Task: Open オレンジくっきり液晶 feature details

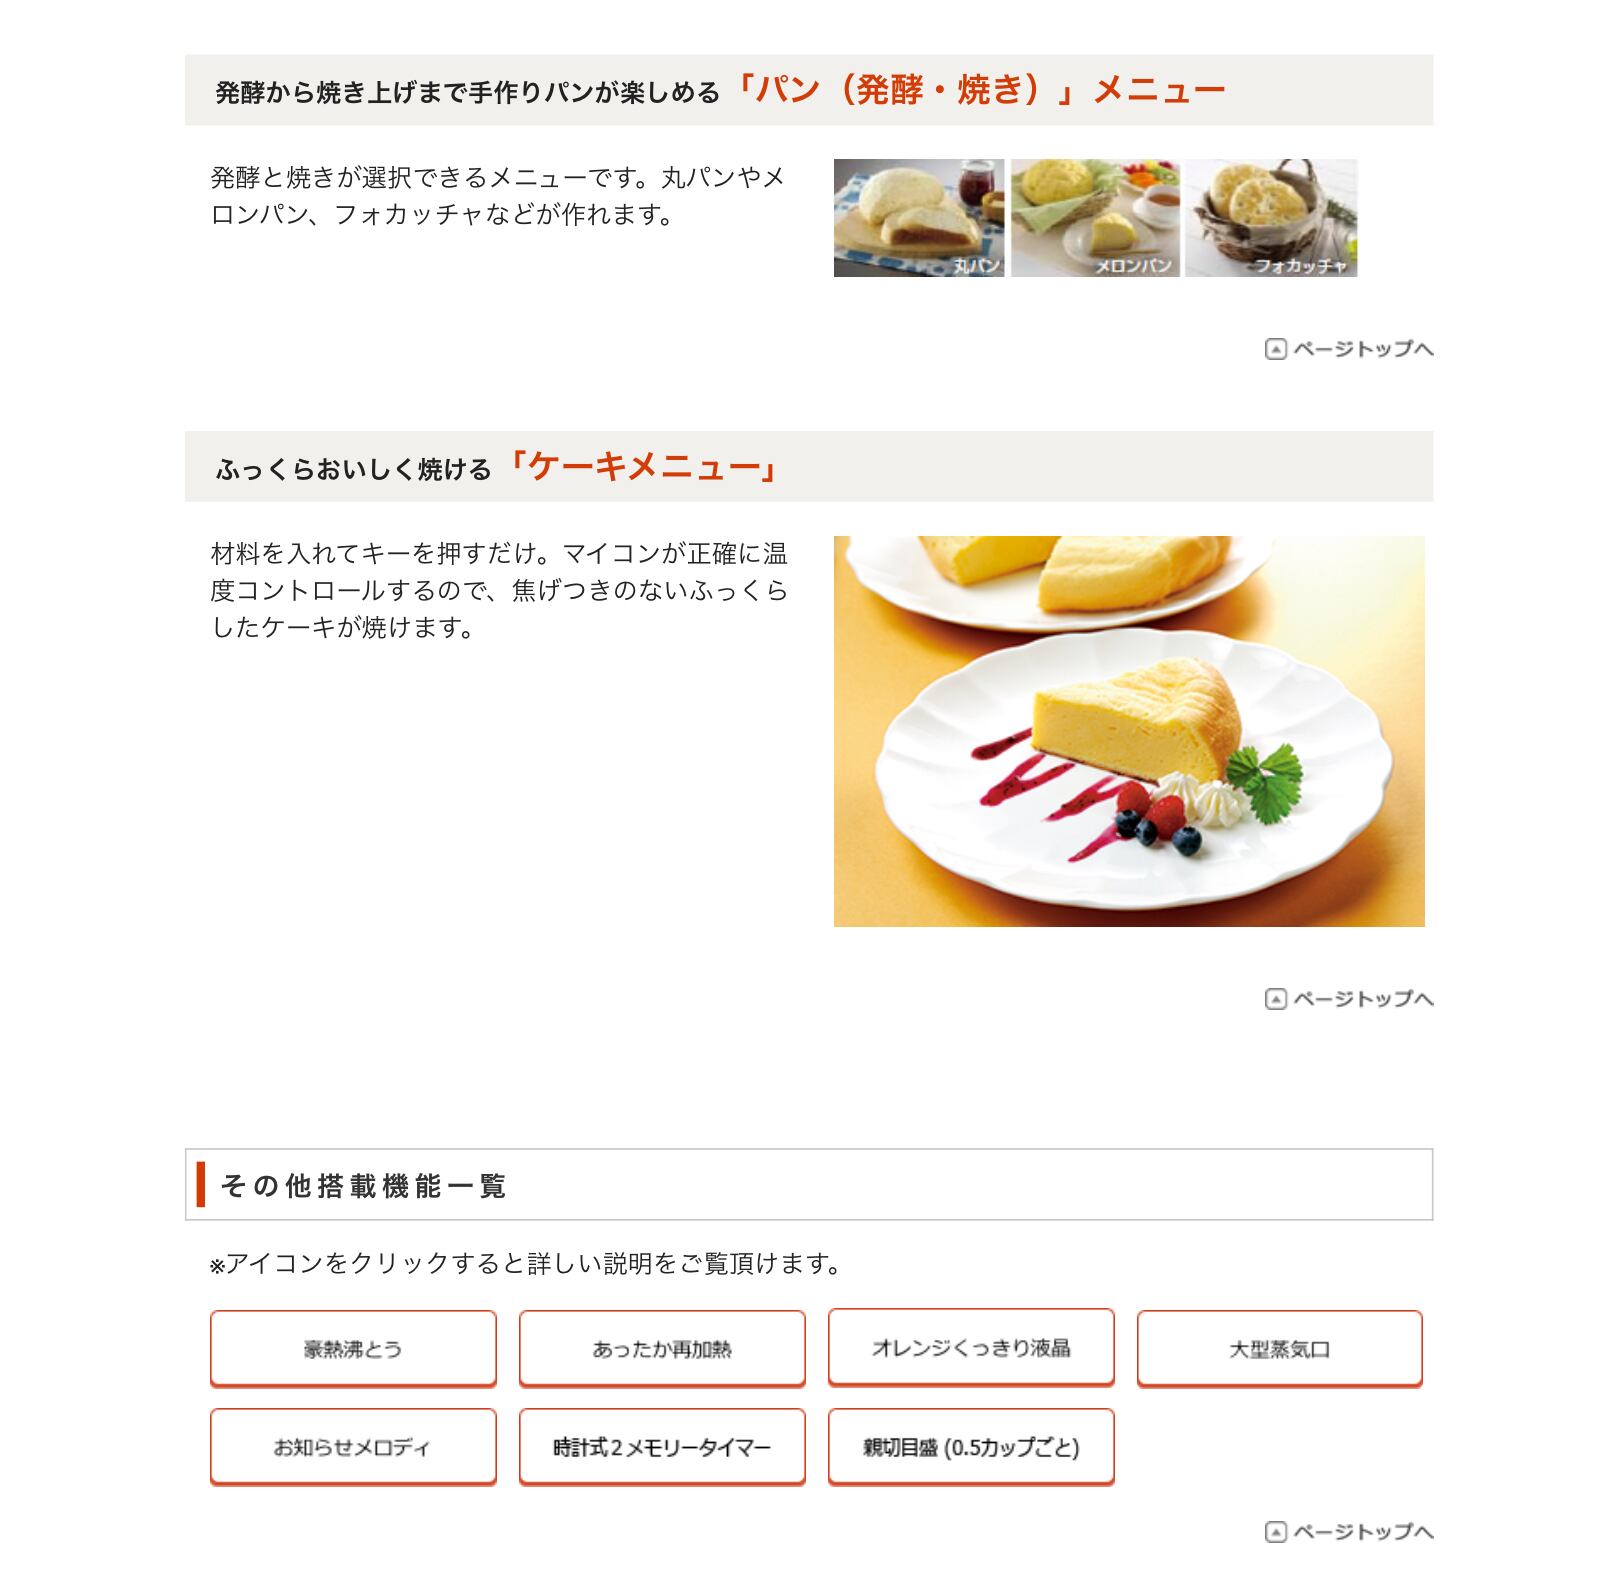Action: [x=971, y=1347]
